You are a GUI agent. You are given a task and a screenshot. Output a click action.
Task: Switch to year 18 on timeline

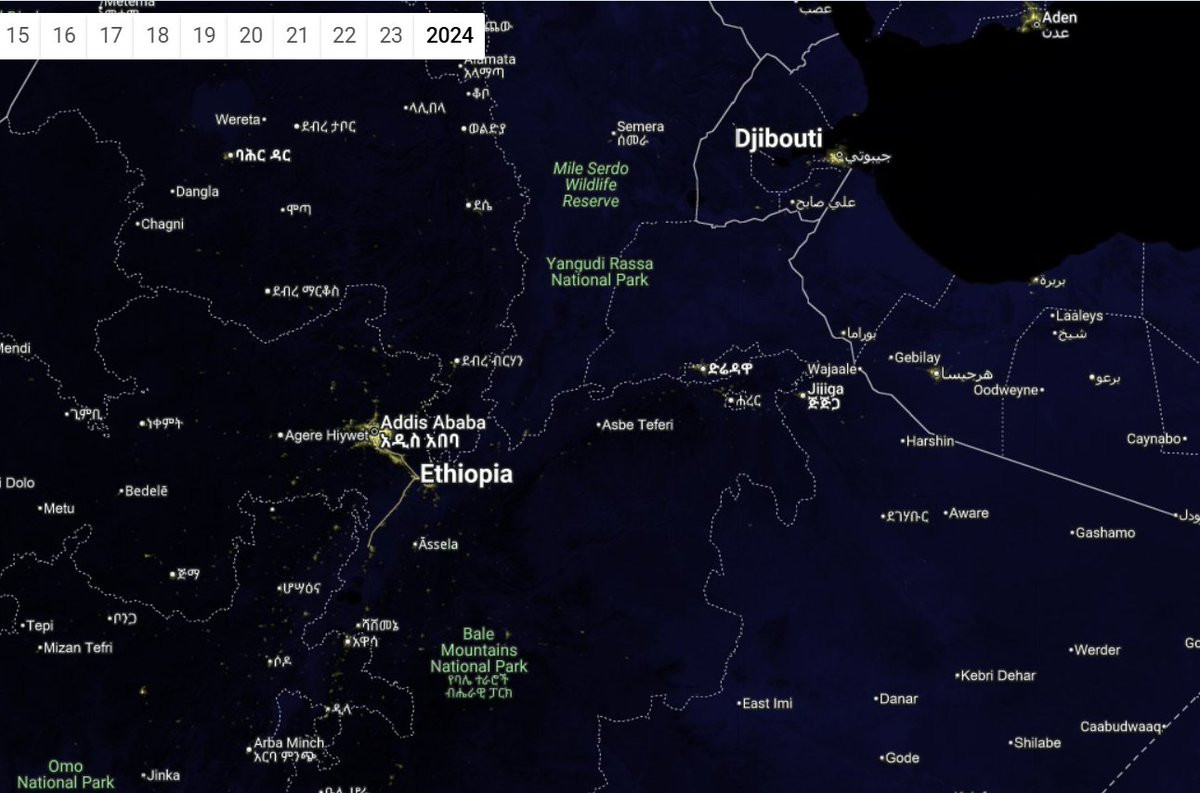(x=157, y=36)
